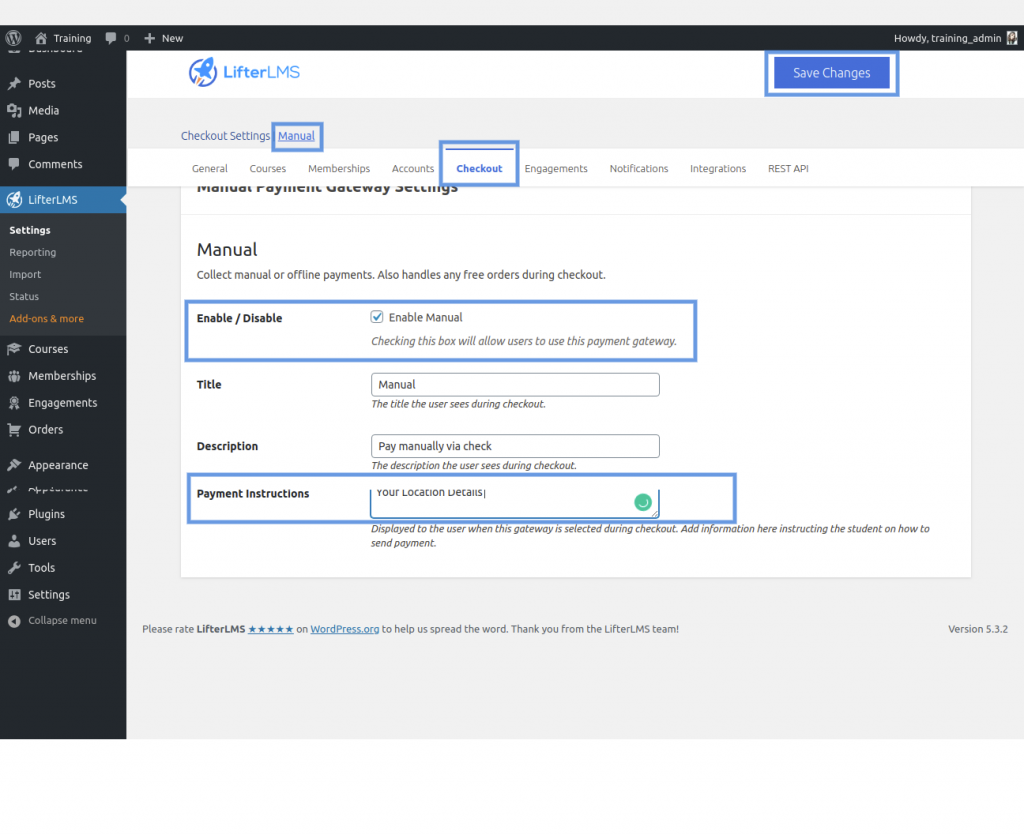This screenshot has width=1024, height=834.
Task: Open the Memberships settings tab
Action: (x=339, y=168)
